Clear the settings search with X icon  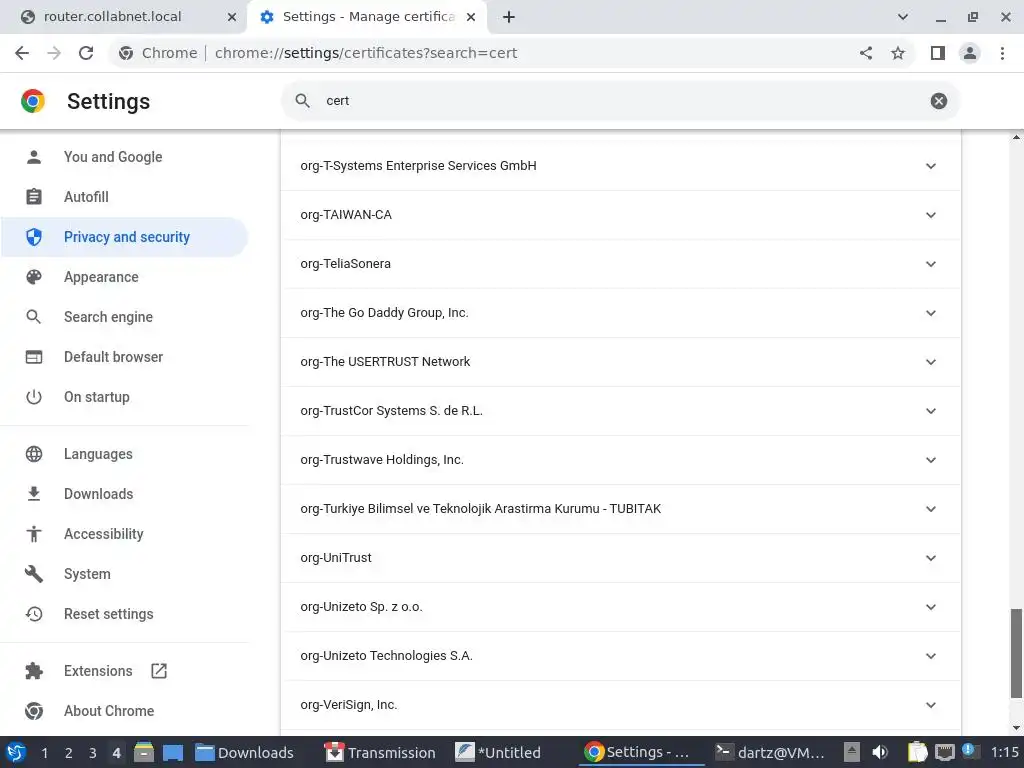pyautogui.click(x=938, y=101)
